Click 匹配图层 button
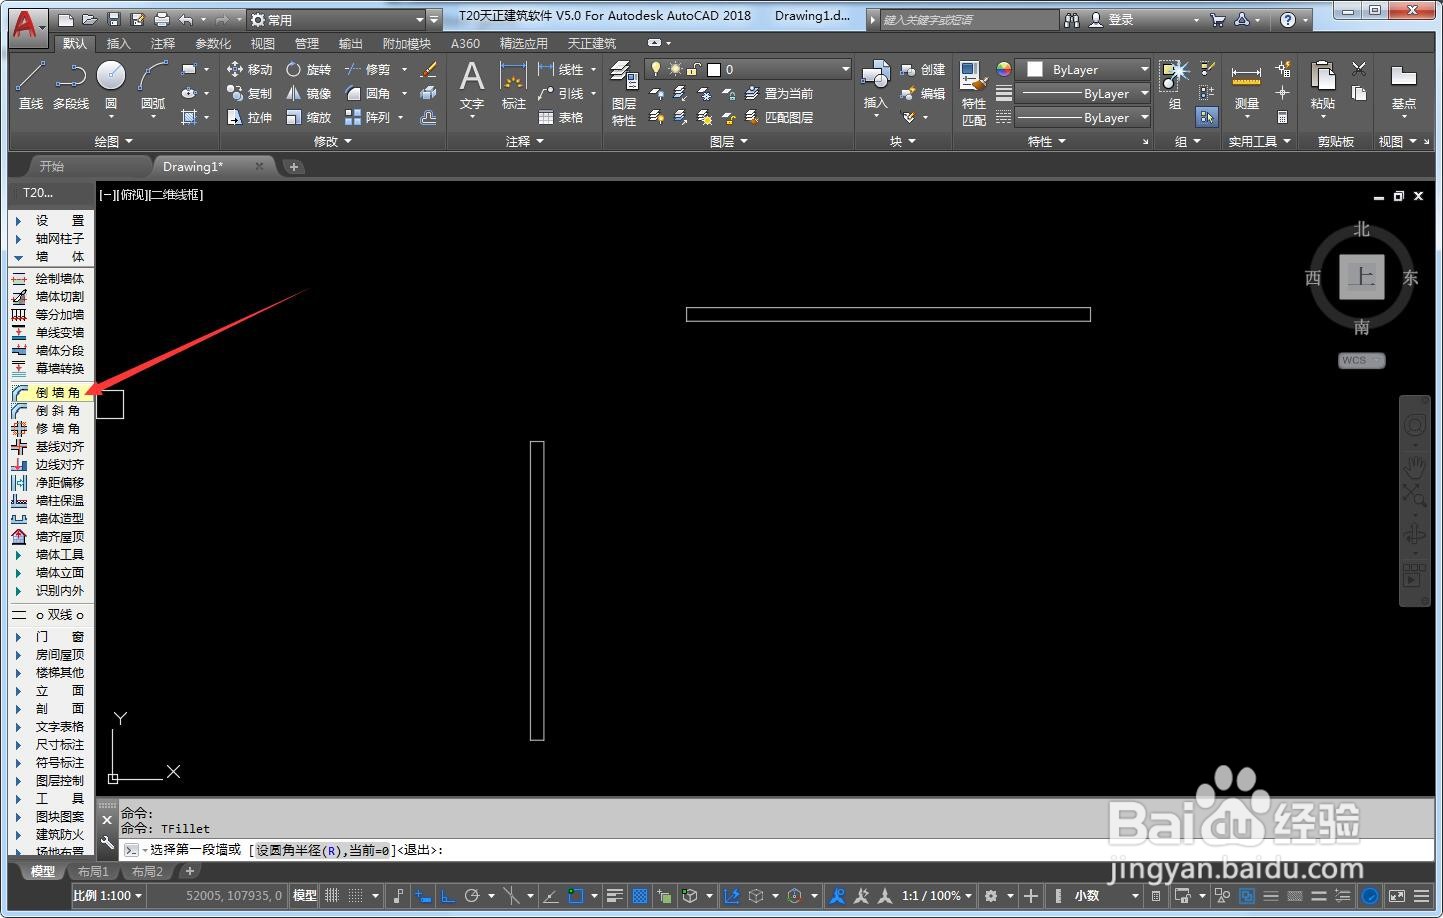This screenshot has width=1443, height=918. pos(779,117)
